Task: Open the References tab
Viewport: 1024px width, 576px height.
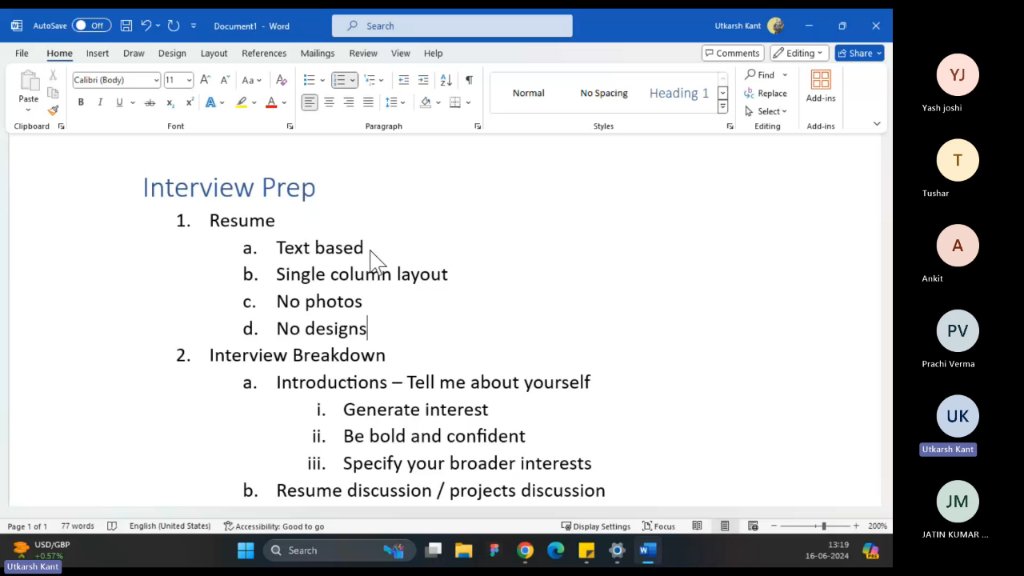Action: [x=264, y=53]
